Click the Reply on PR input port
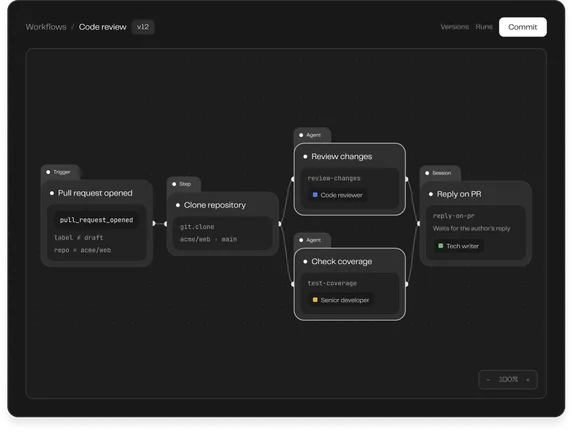The image size is (573, 432). click(x=418, y=223)
